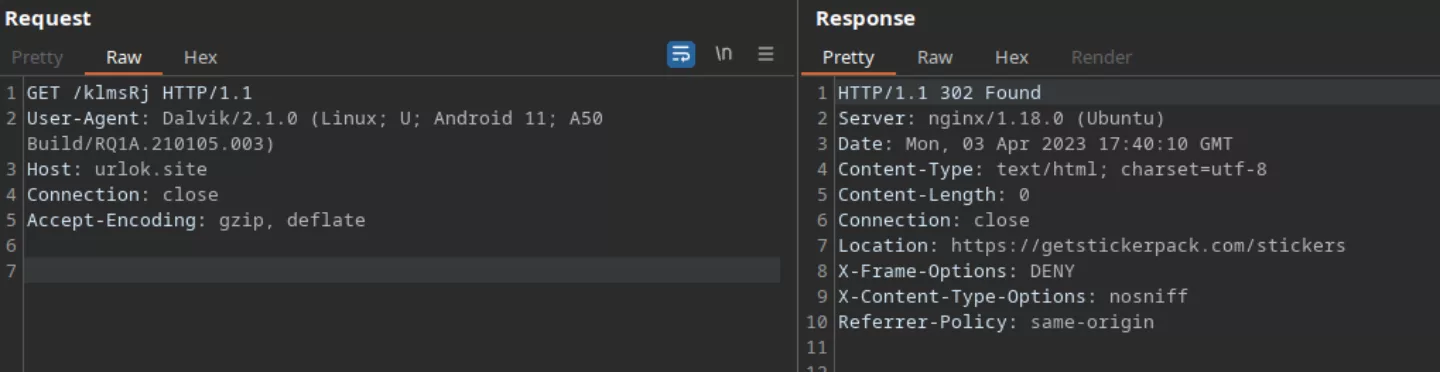This screenshot has height=372, width=1440.
Task: Select the Response Pretty tab
Action: pos(848,57)
